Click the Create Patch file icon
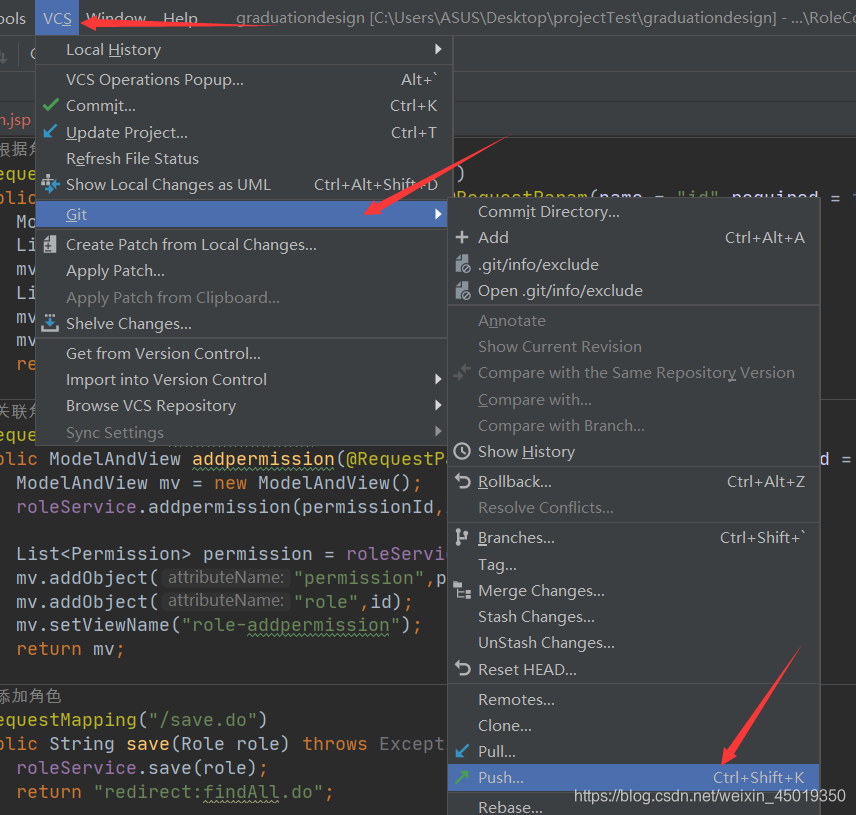 50,244
